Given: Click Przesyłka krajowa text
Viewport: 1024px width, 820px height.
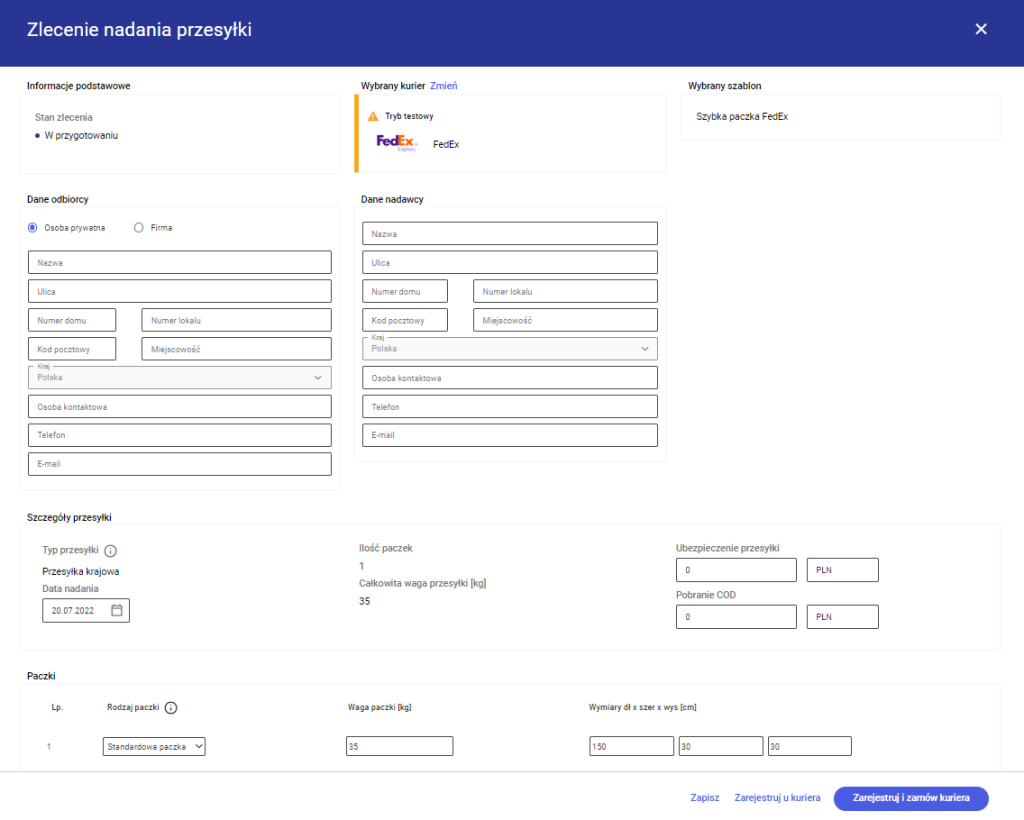Looking at the screenshot, I should (81, 571).
